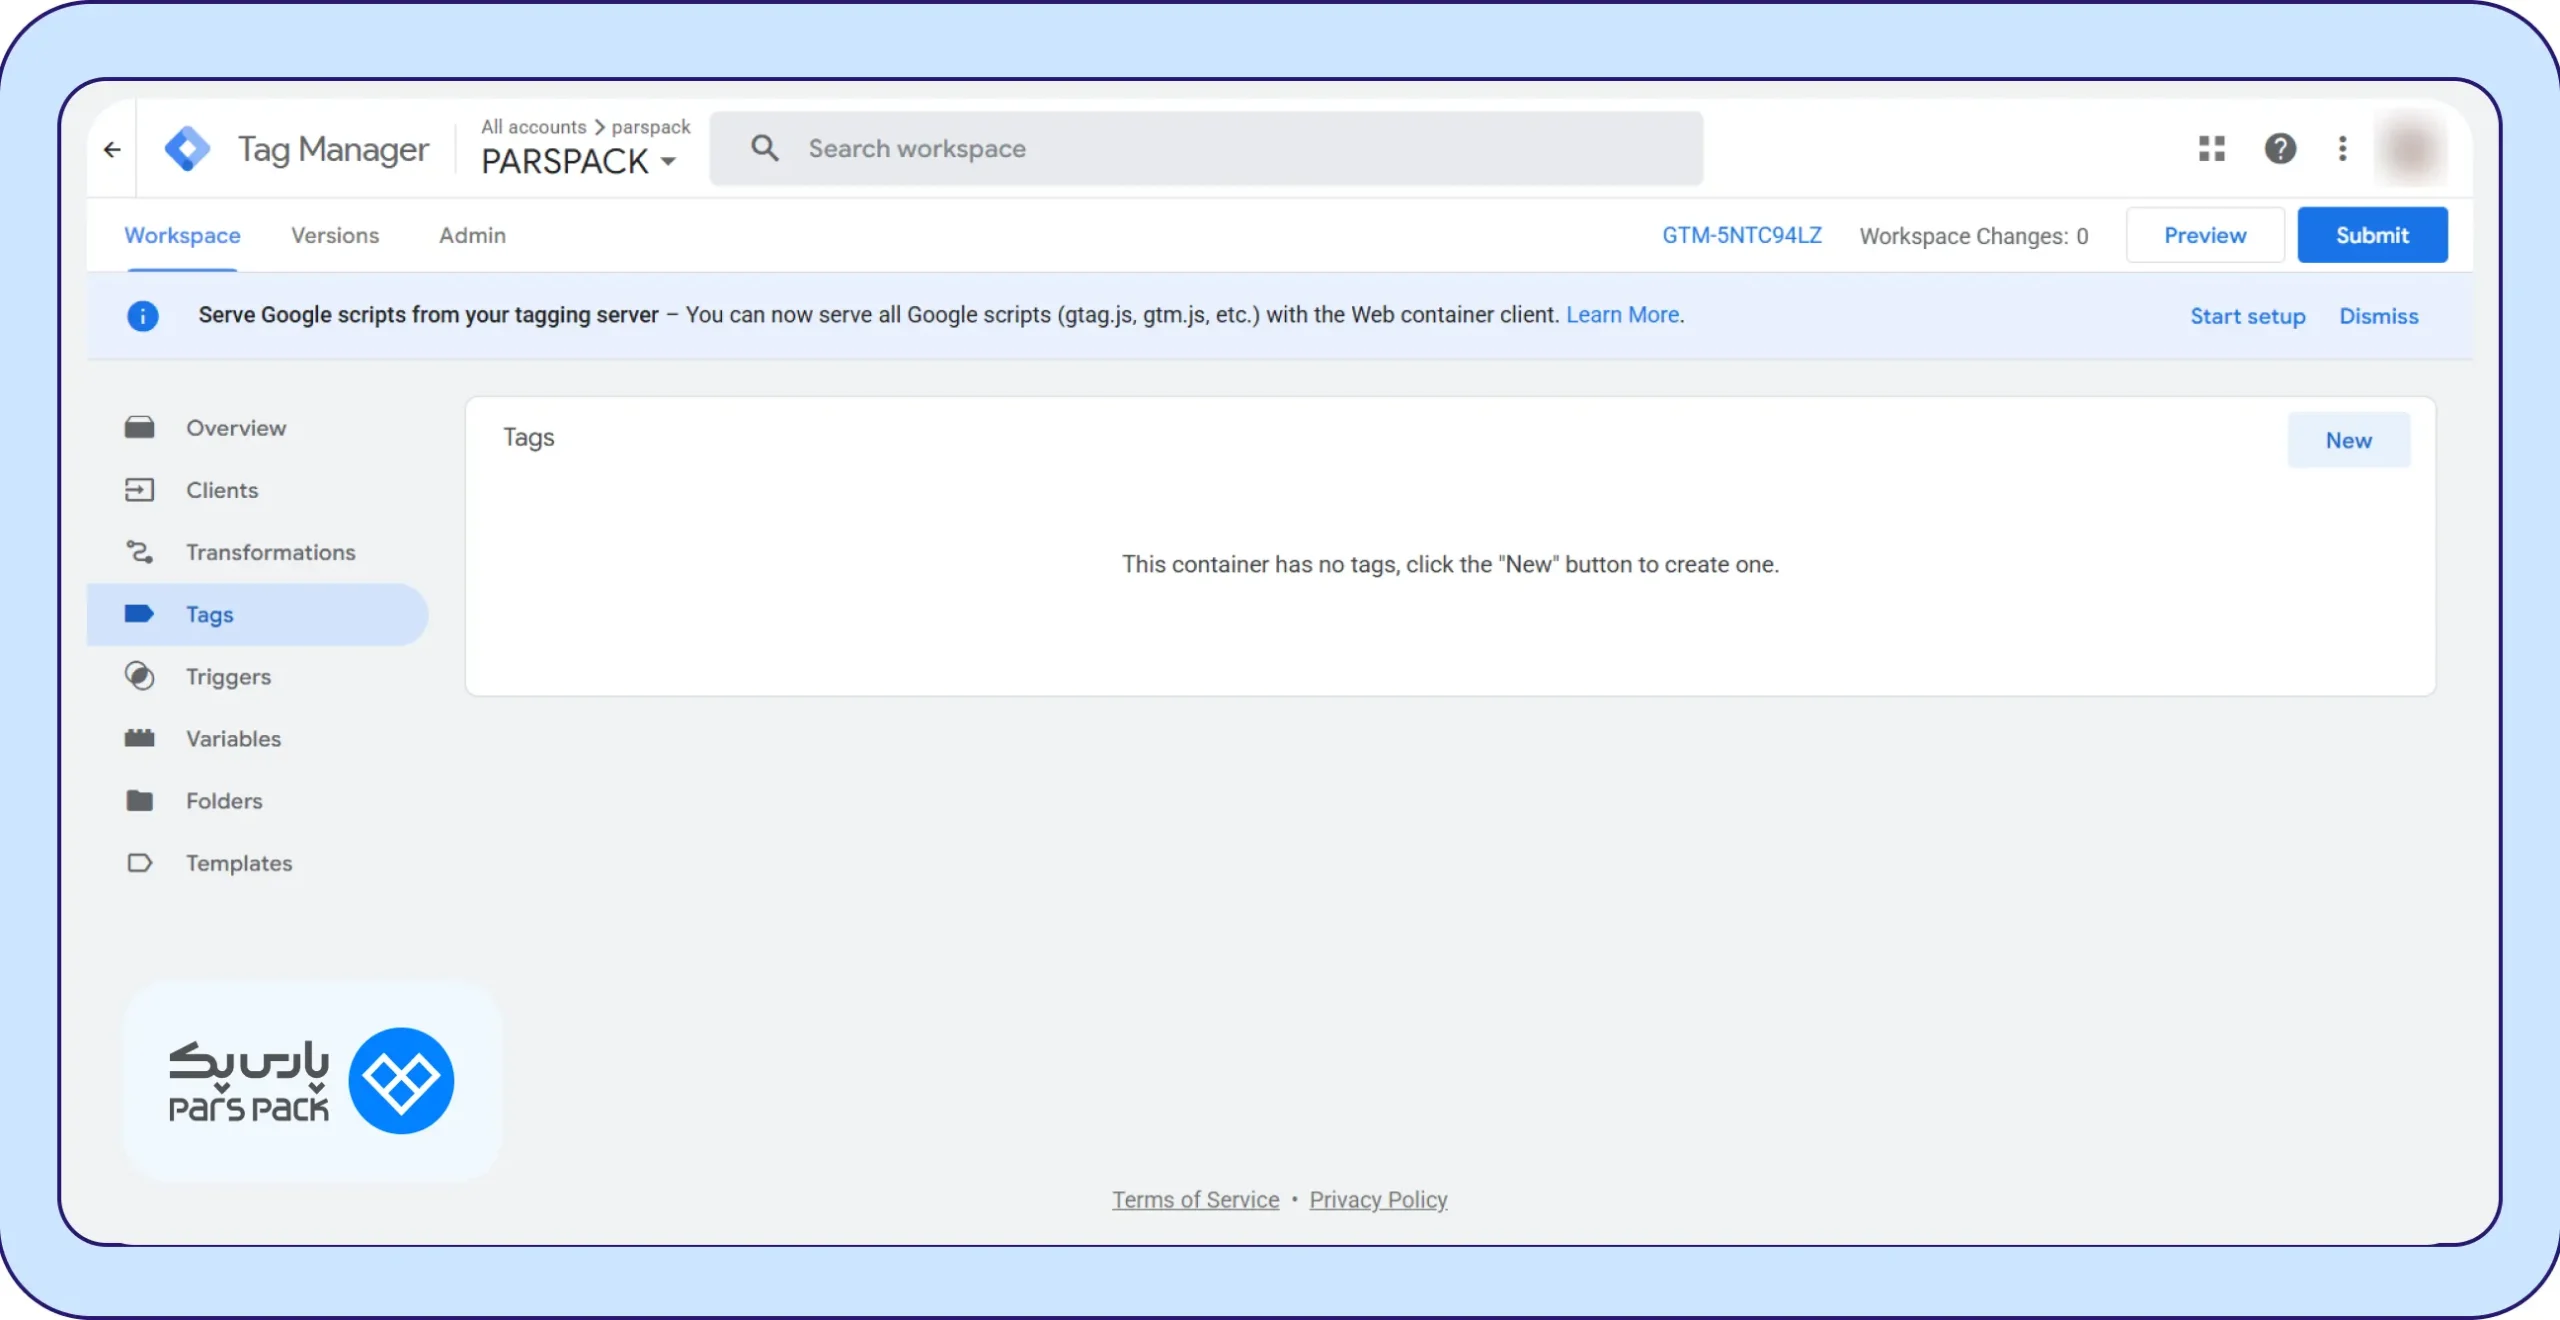Switch to the Versions tab
Viewport: 2560px width, 1320px height.
pos(335,235)
